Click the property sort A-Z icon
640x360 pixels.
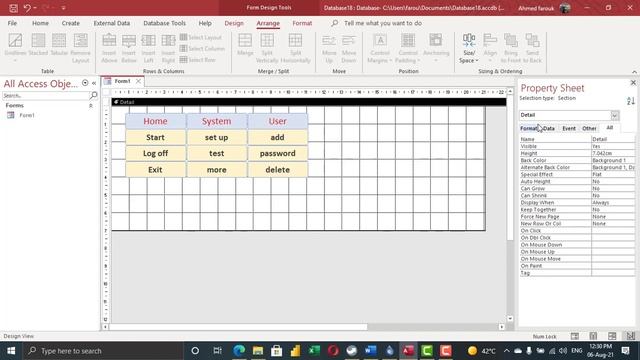click(631, 100)
